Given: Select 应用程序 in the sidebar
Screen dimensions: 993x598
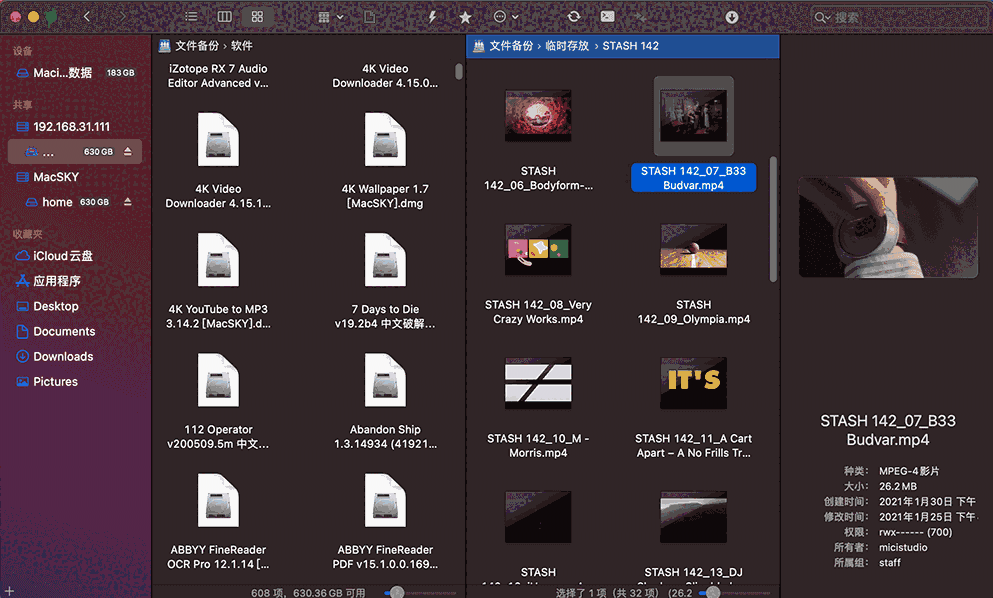Looking at the screenshot, I should [x=57, y=281].
